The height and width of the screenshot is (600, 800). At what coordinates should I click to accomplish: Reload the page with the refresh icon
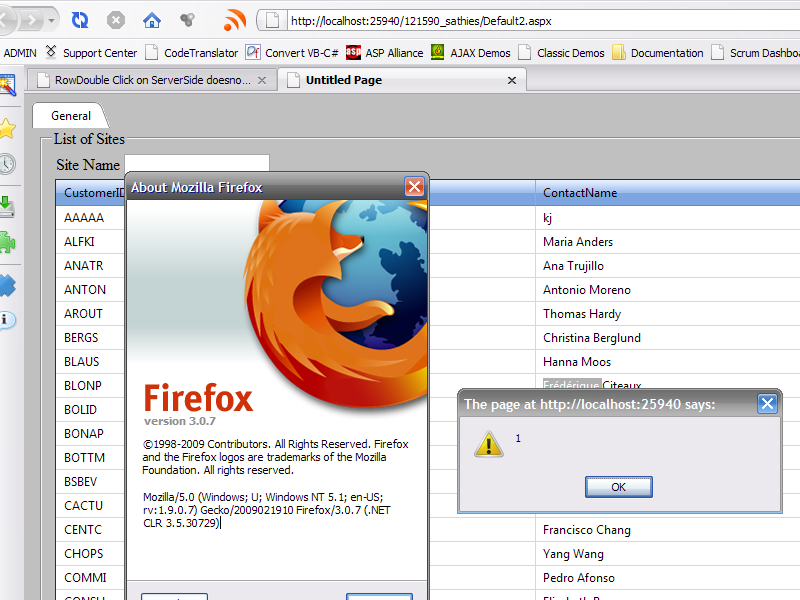[80, 20]
